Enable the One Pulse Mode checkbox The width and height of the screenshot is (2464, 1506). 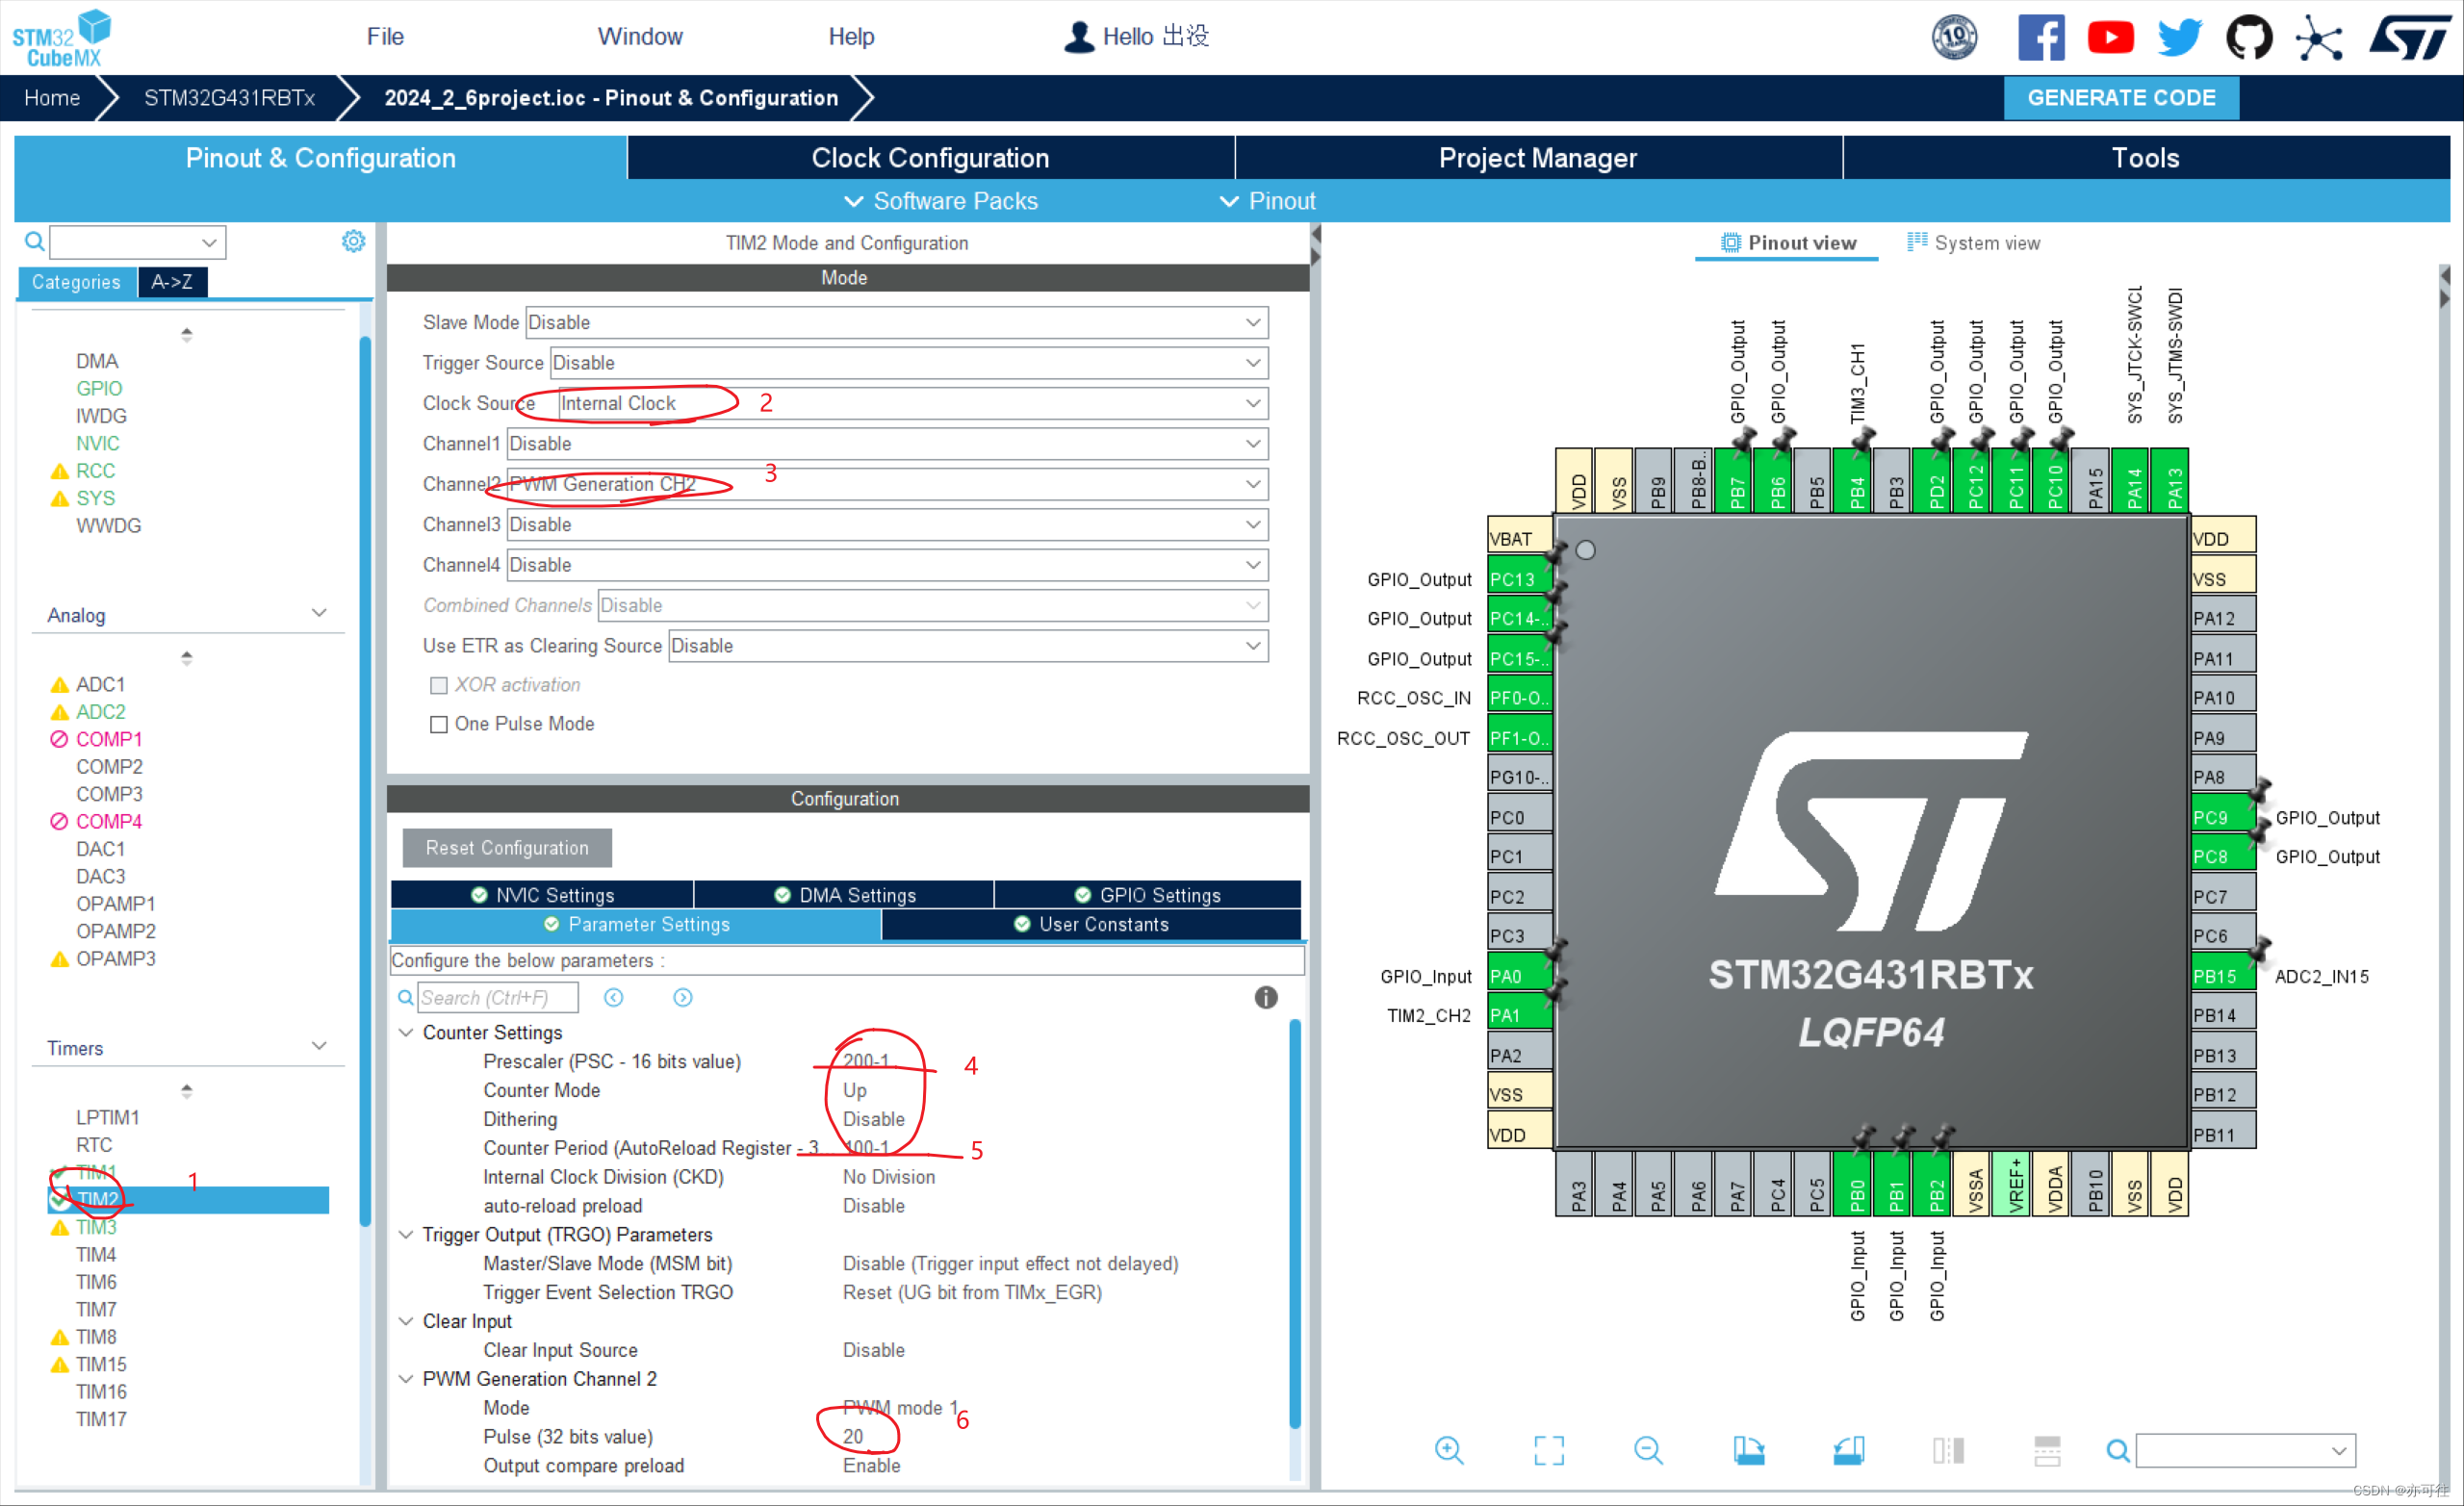coord(438,724)
